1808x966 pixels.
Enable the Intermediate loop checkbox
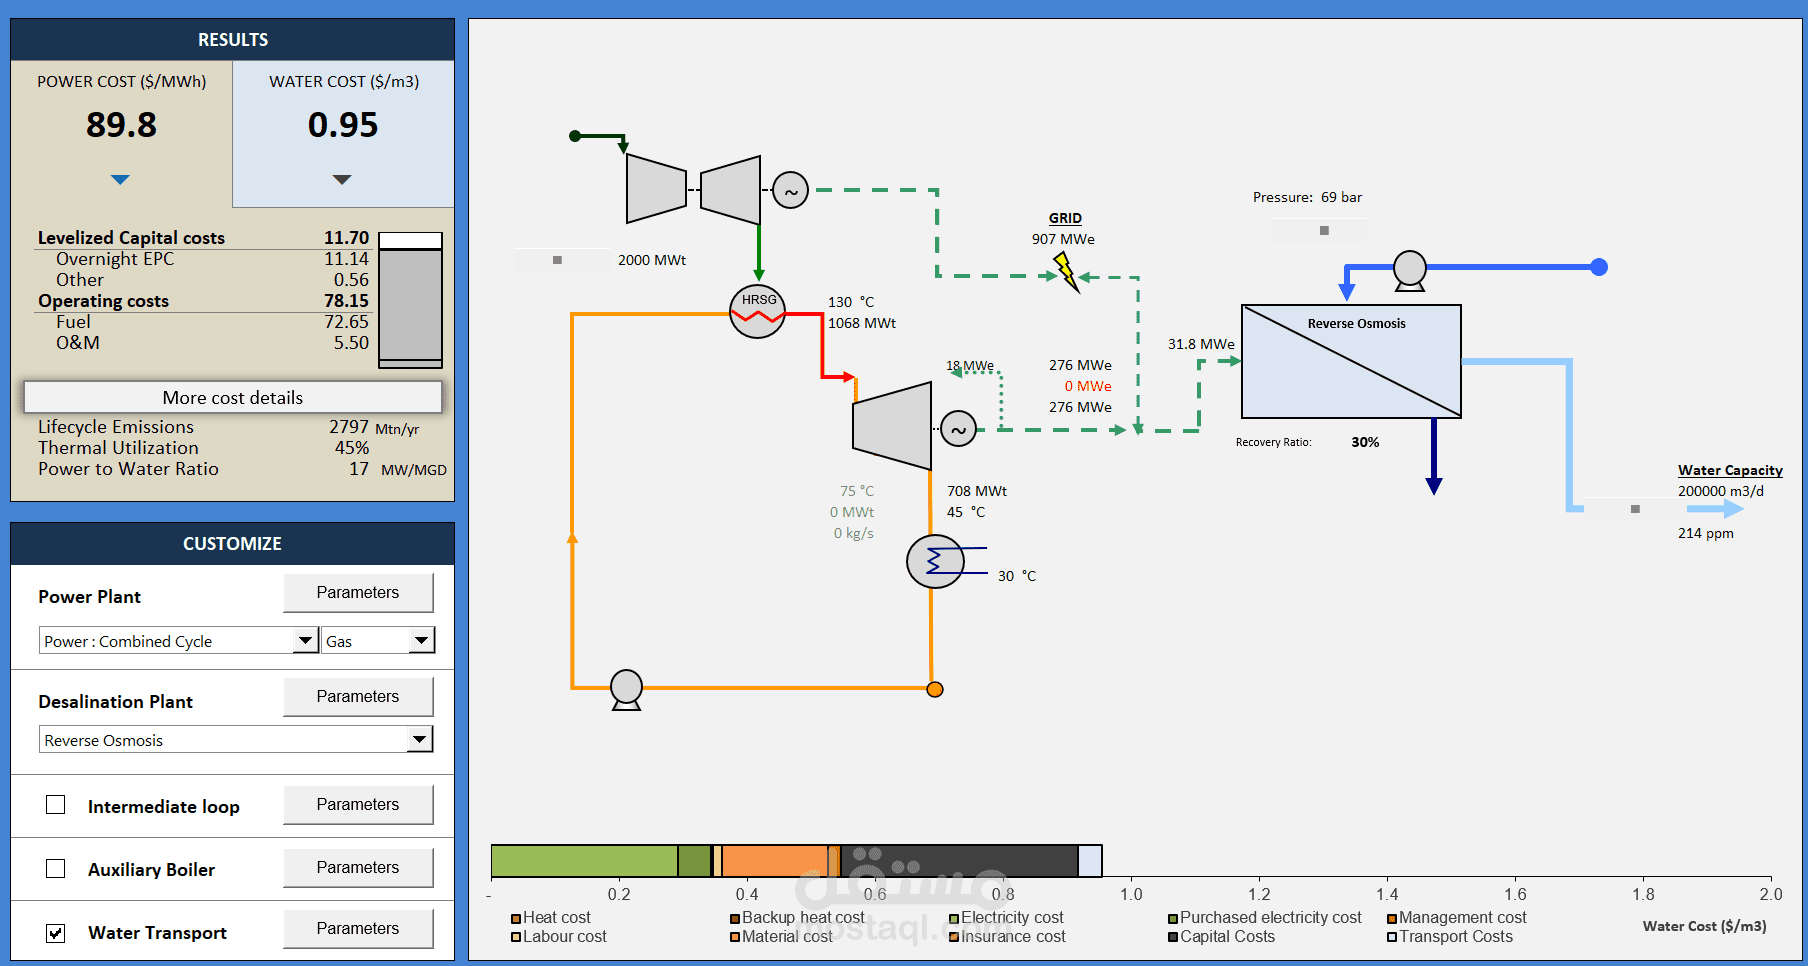click(x=56, y=805)
